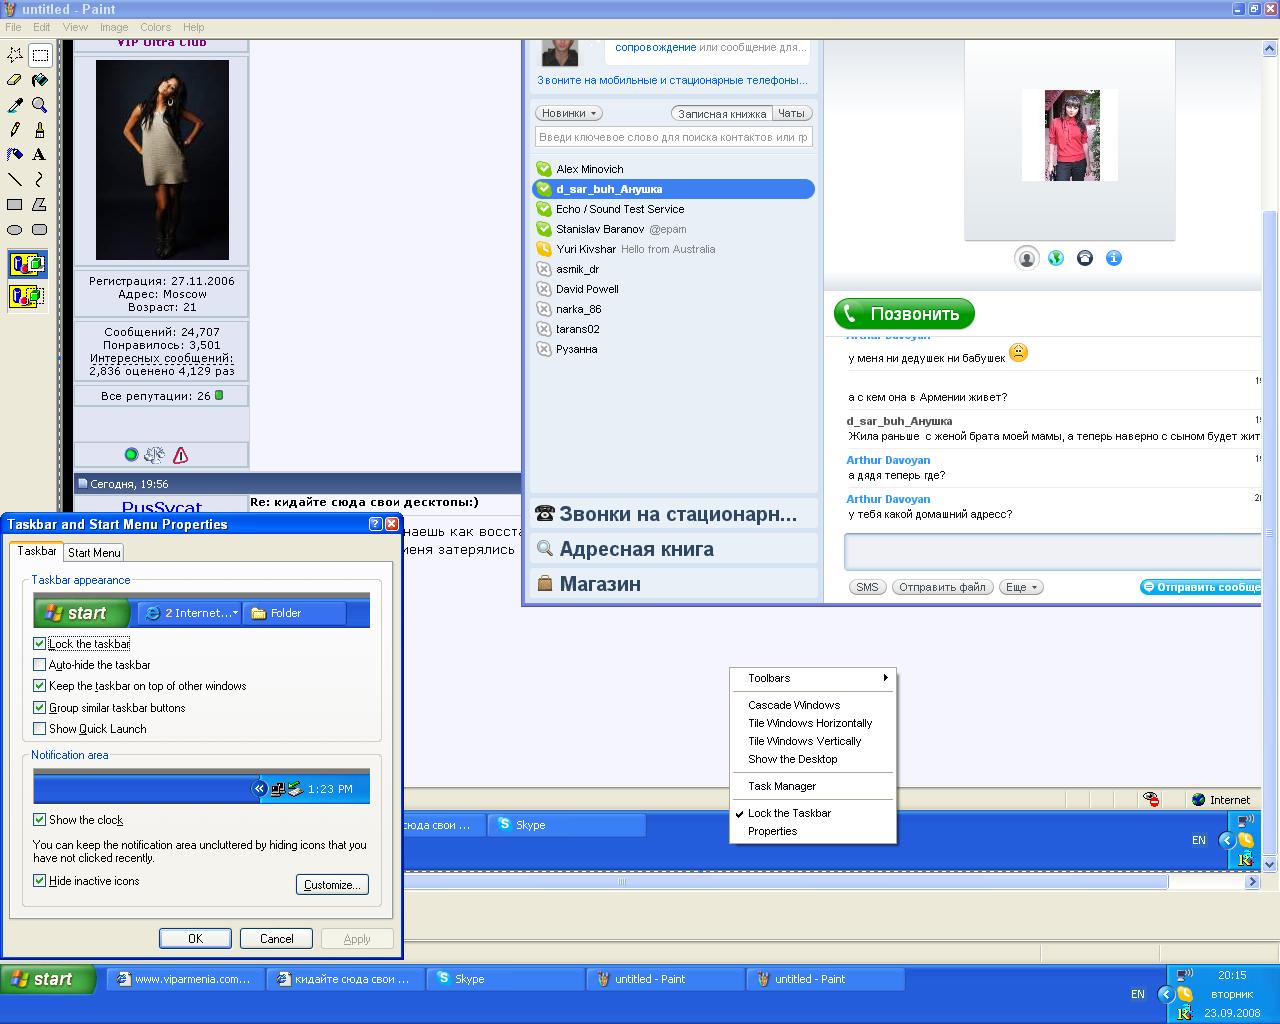Screen dimensions: 1280x1024
Task: Select the Pencil tool
Action: pos(15,130)
